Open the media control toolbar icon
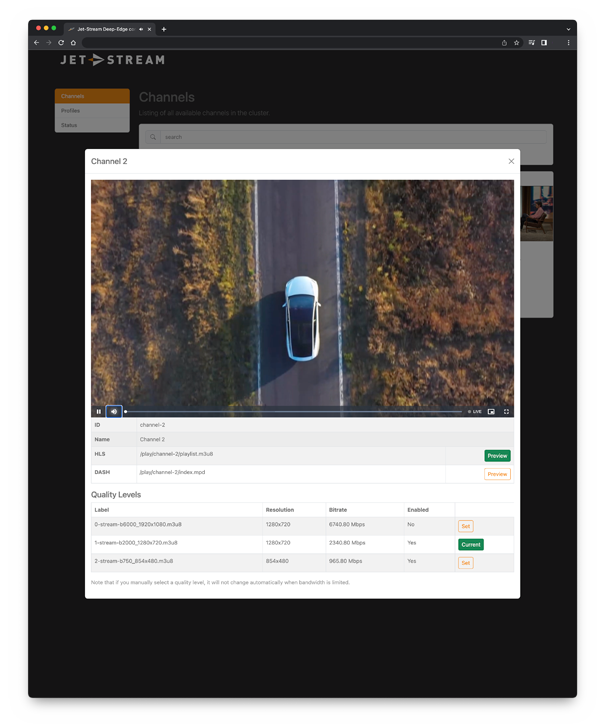 tap(532, 42)
